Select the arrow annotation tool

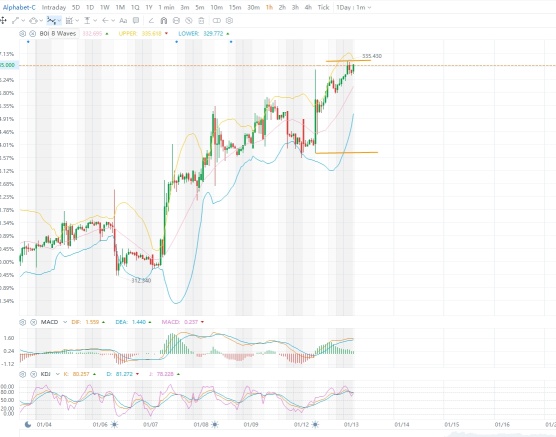point(105,21)
